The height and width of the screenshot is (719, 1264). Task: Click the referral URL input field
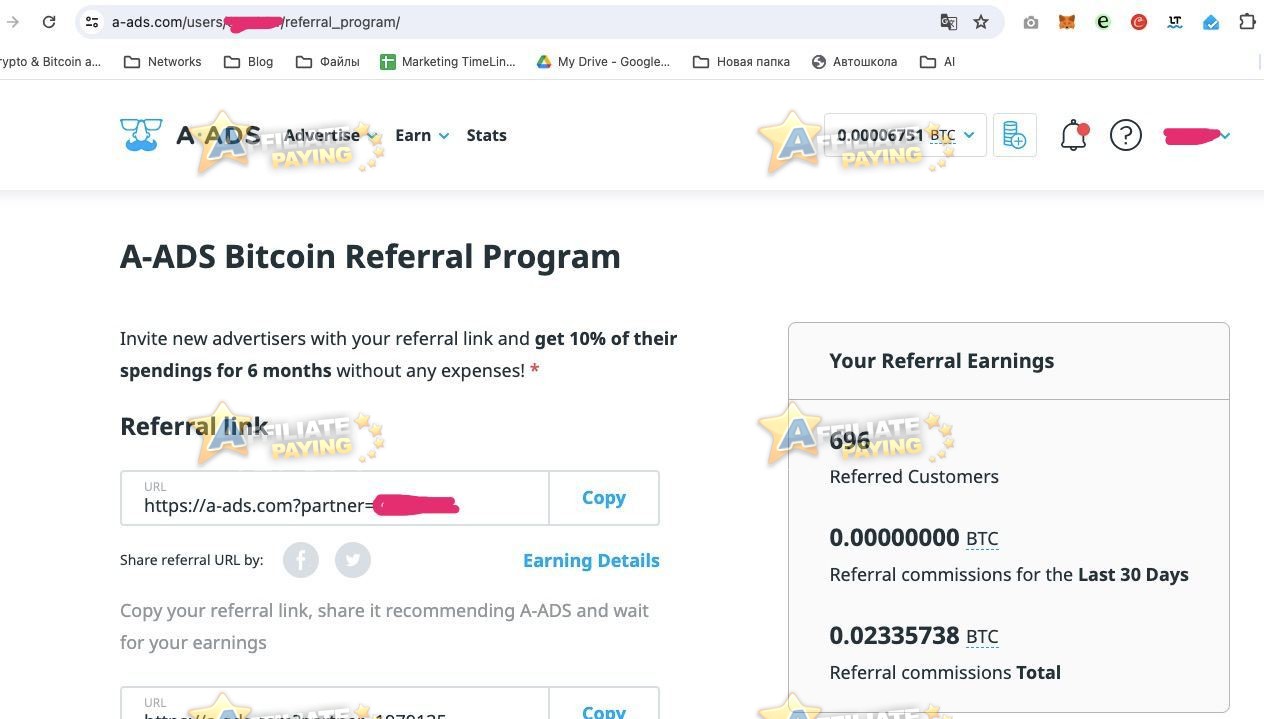(x=335, y=498)
